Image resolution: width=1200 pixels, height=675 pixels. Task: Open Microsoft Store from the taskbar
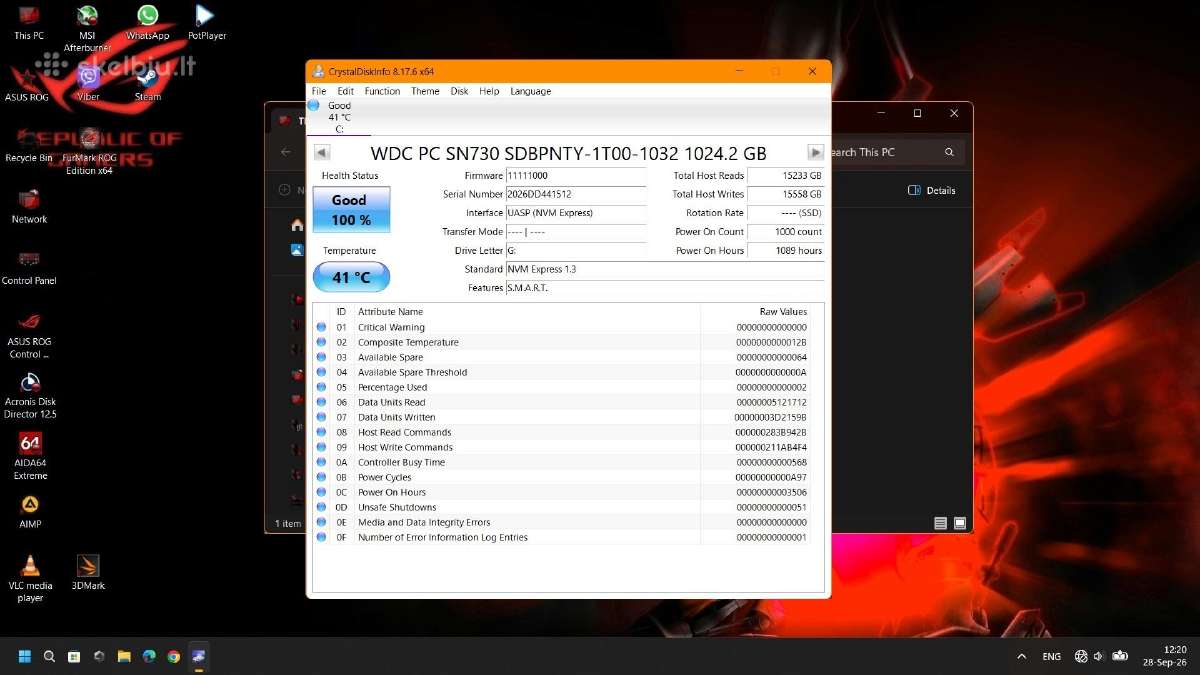pos(74,657)
